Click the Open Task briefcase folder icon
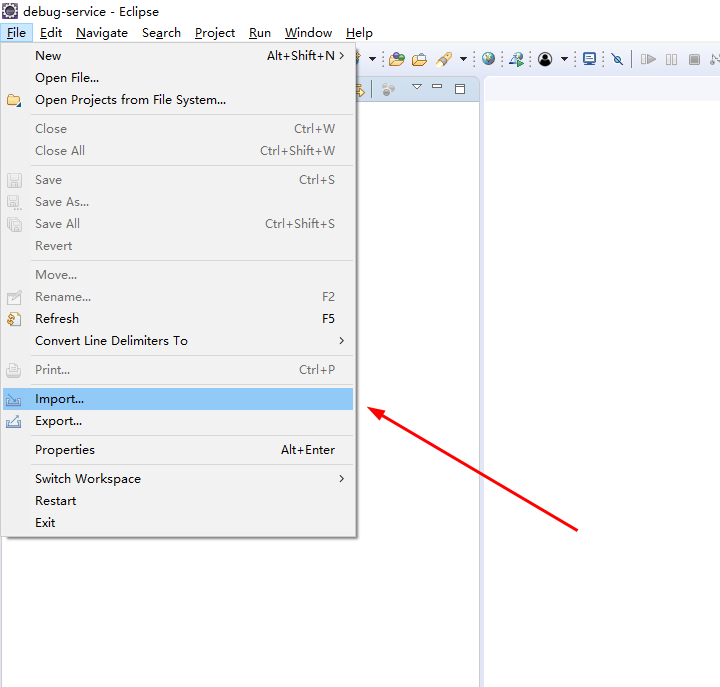Viewport: 720px width, 687px height. coord(419,60)
